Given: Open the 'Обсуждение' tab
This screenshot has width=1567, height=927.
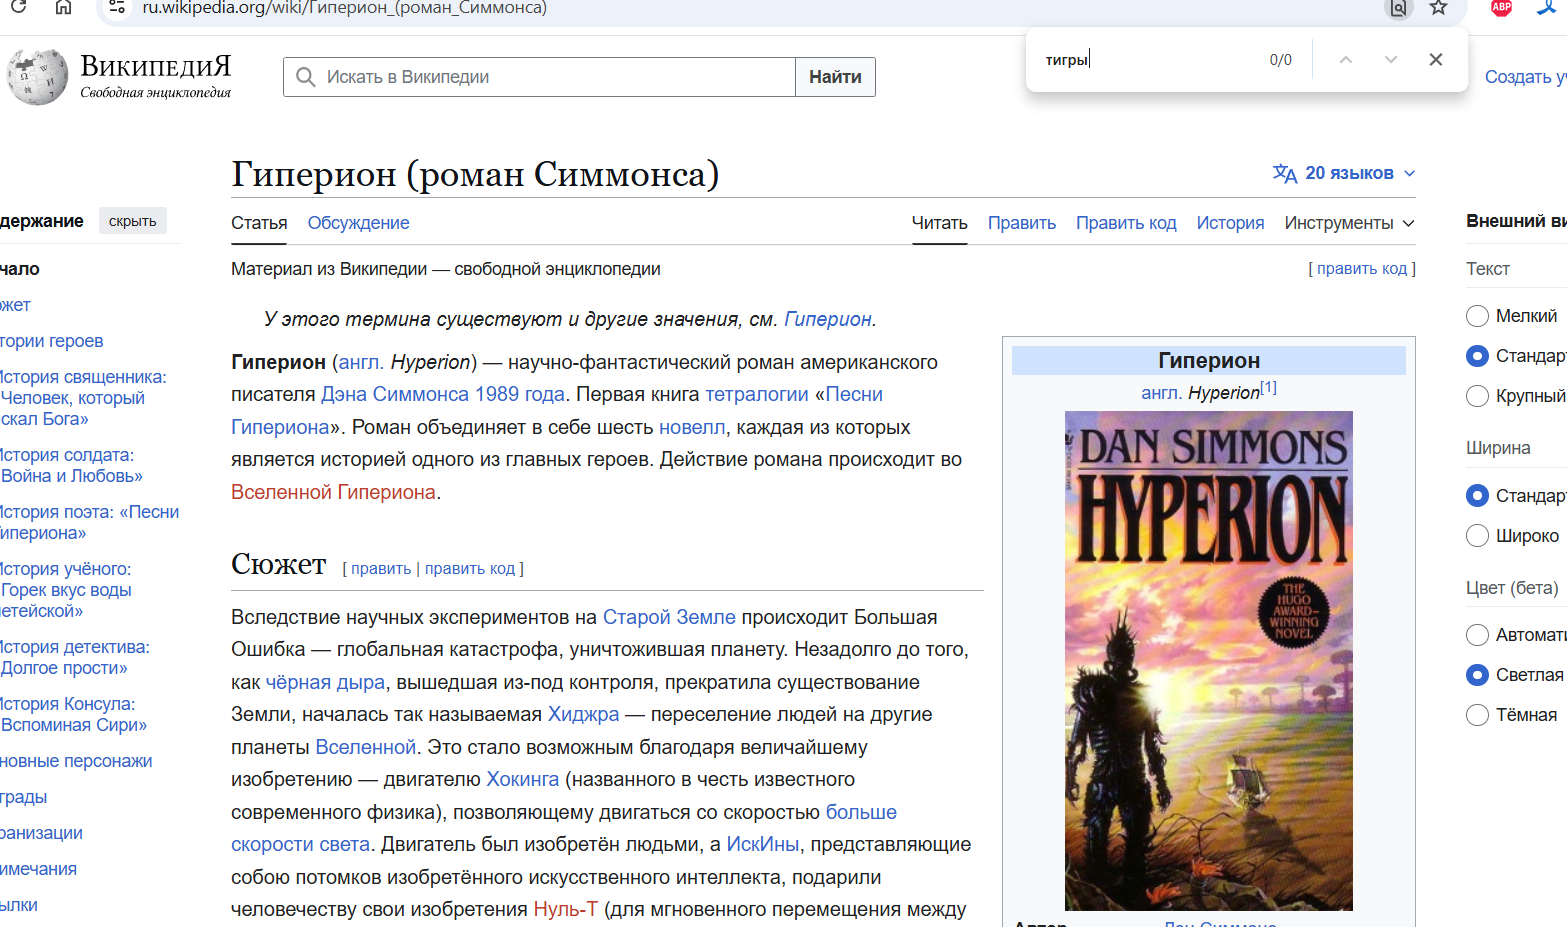Looking at the screenshot, I should click(358, 223).
